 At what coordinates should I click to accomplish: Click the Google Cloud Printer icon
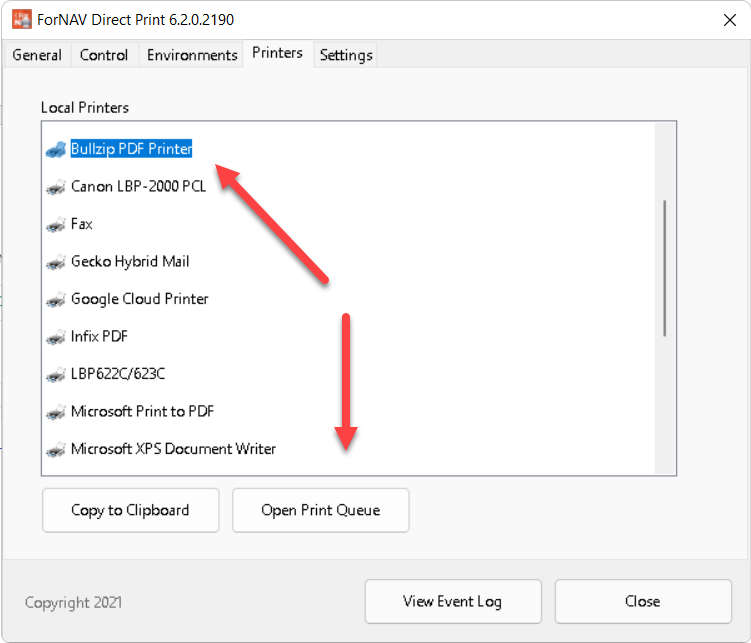56,299
